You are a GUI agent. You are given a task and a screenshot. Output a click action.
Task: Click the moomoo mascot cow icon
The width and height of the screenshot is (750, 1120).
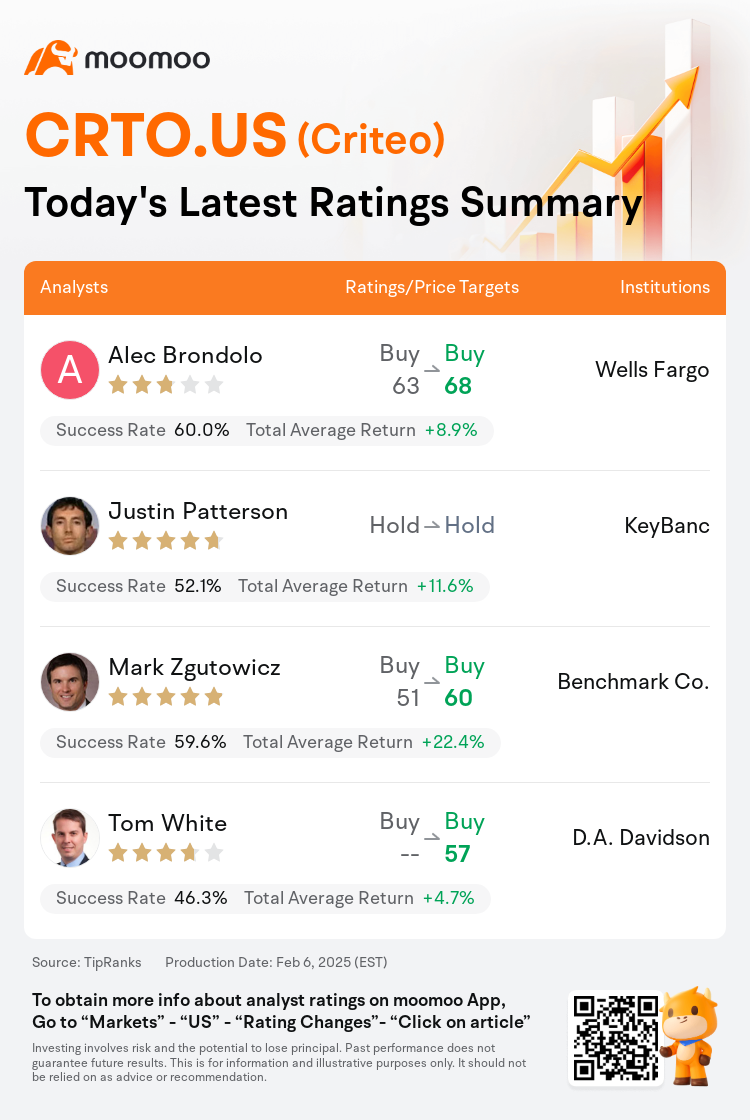(x=688, y=1036)
